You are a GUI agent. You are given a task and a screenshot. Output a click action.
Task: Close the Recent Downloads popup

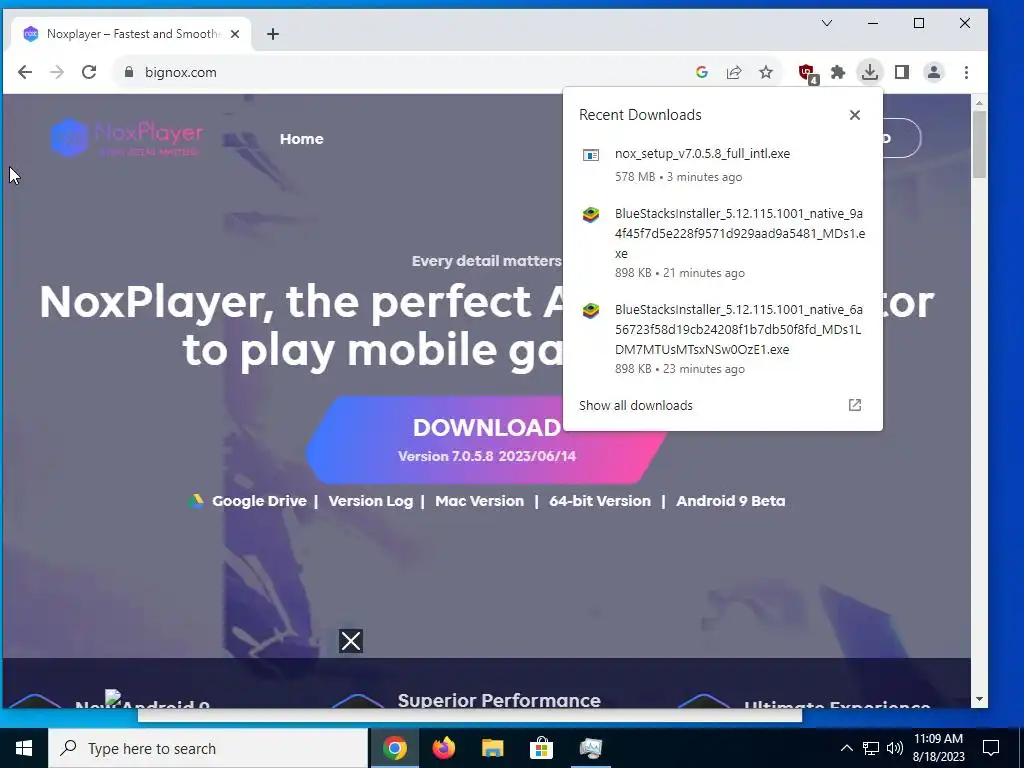coord(854,115)
